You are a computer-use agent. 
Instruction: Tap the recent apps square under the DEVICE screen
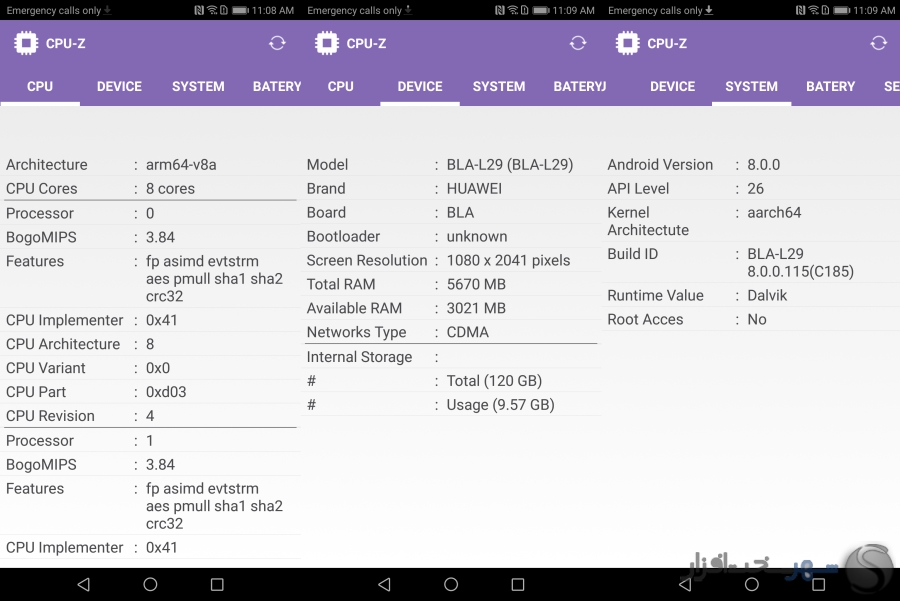(x=518, y=584)
